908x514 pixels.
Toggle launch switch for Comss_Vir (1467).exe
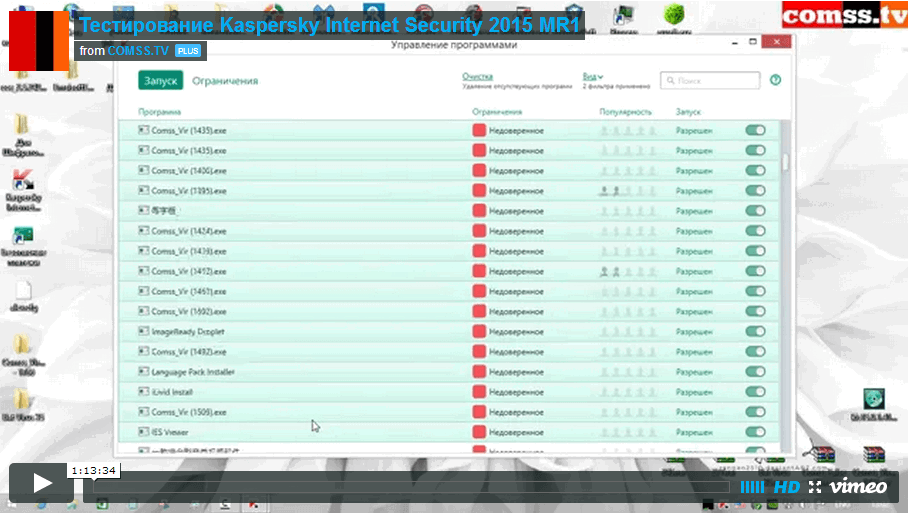[755, 291]
